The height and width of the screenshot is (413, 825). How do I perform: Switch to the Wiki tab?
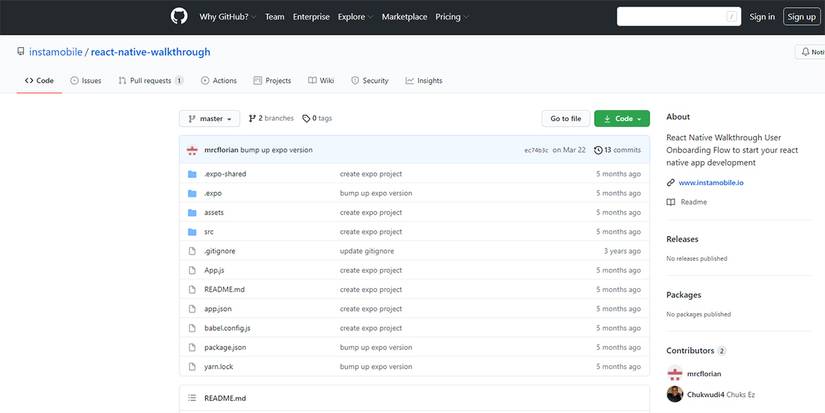tap(321, 80)
